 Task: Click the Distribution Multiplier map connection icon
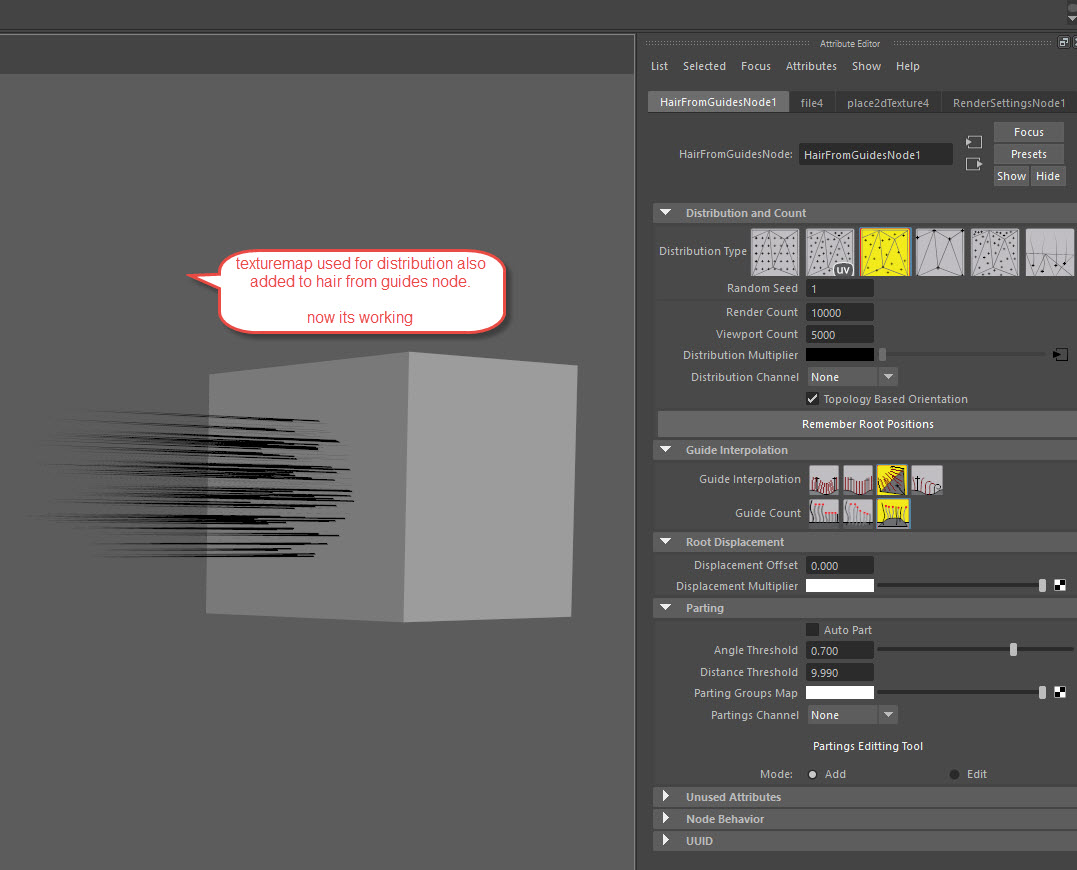pos(1060,355)
